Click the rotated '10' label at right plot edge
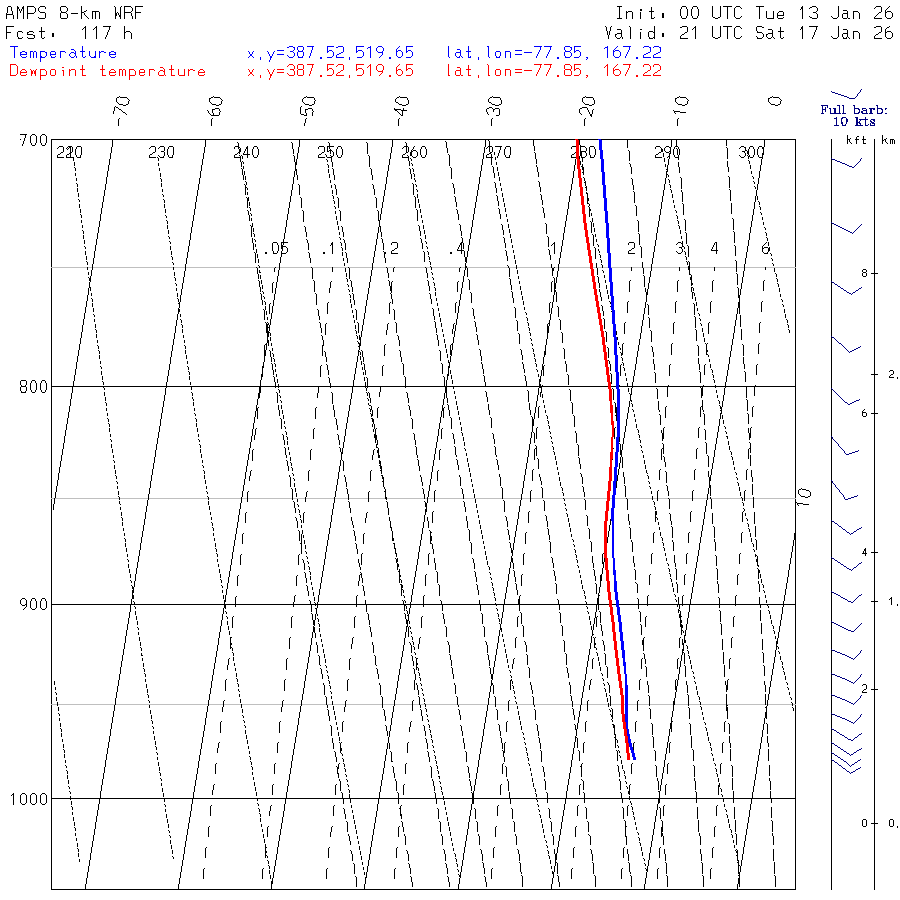 [804, 497]
